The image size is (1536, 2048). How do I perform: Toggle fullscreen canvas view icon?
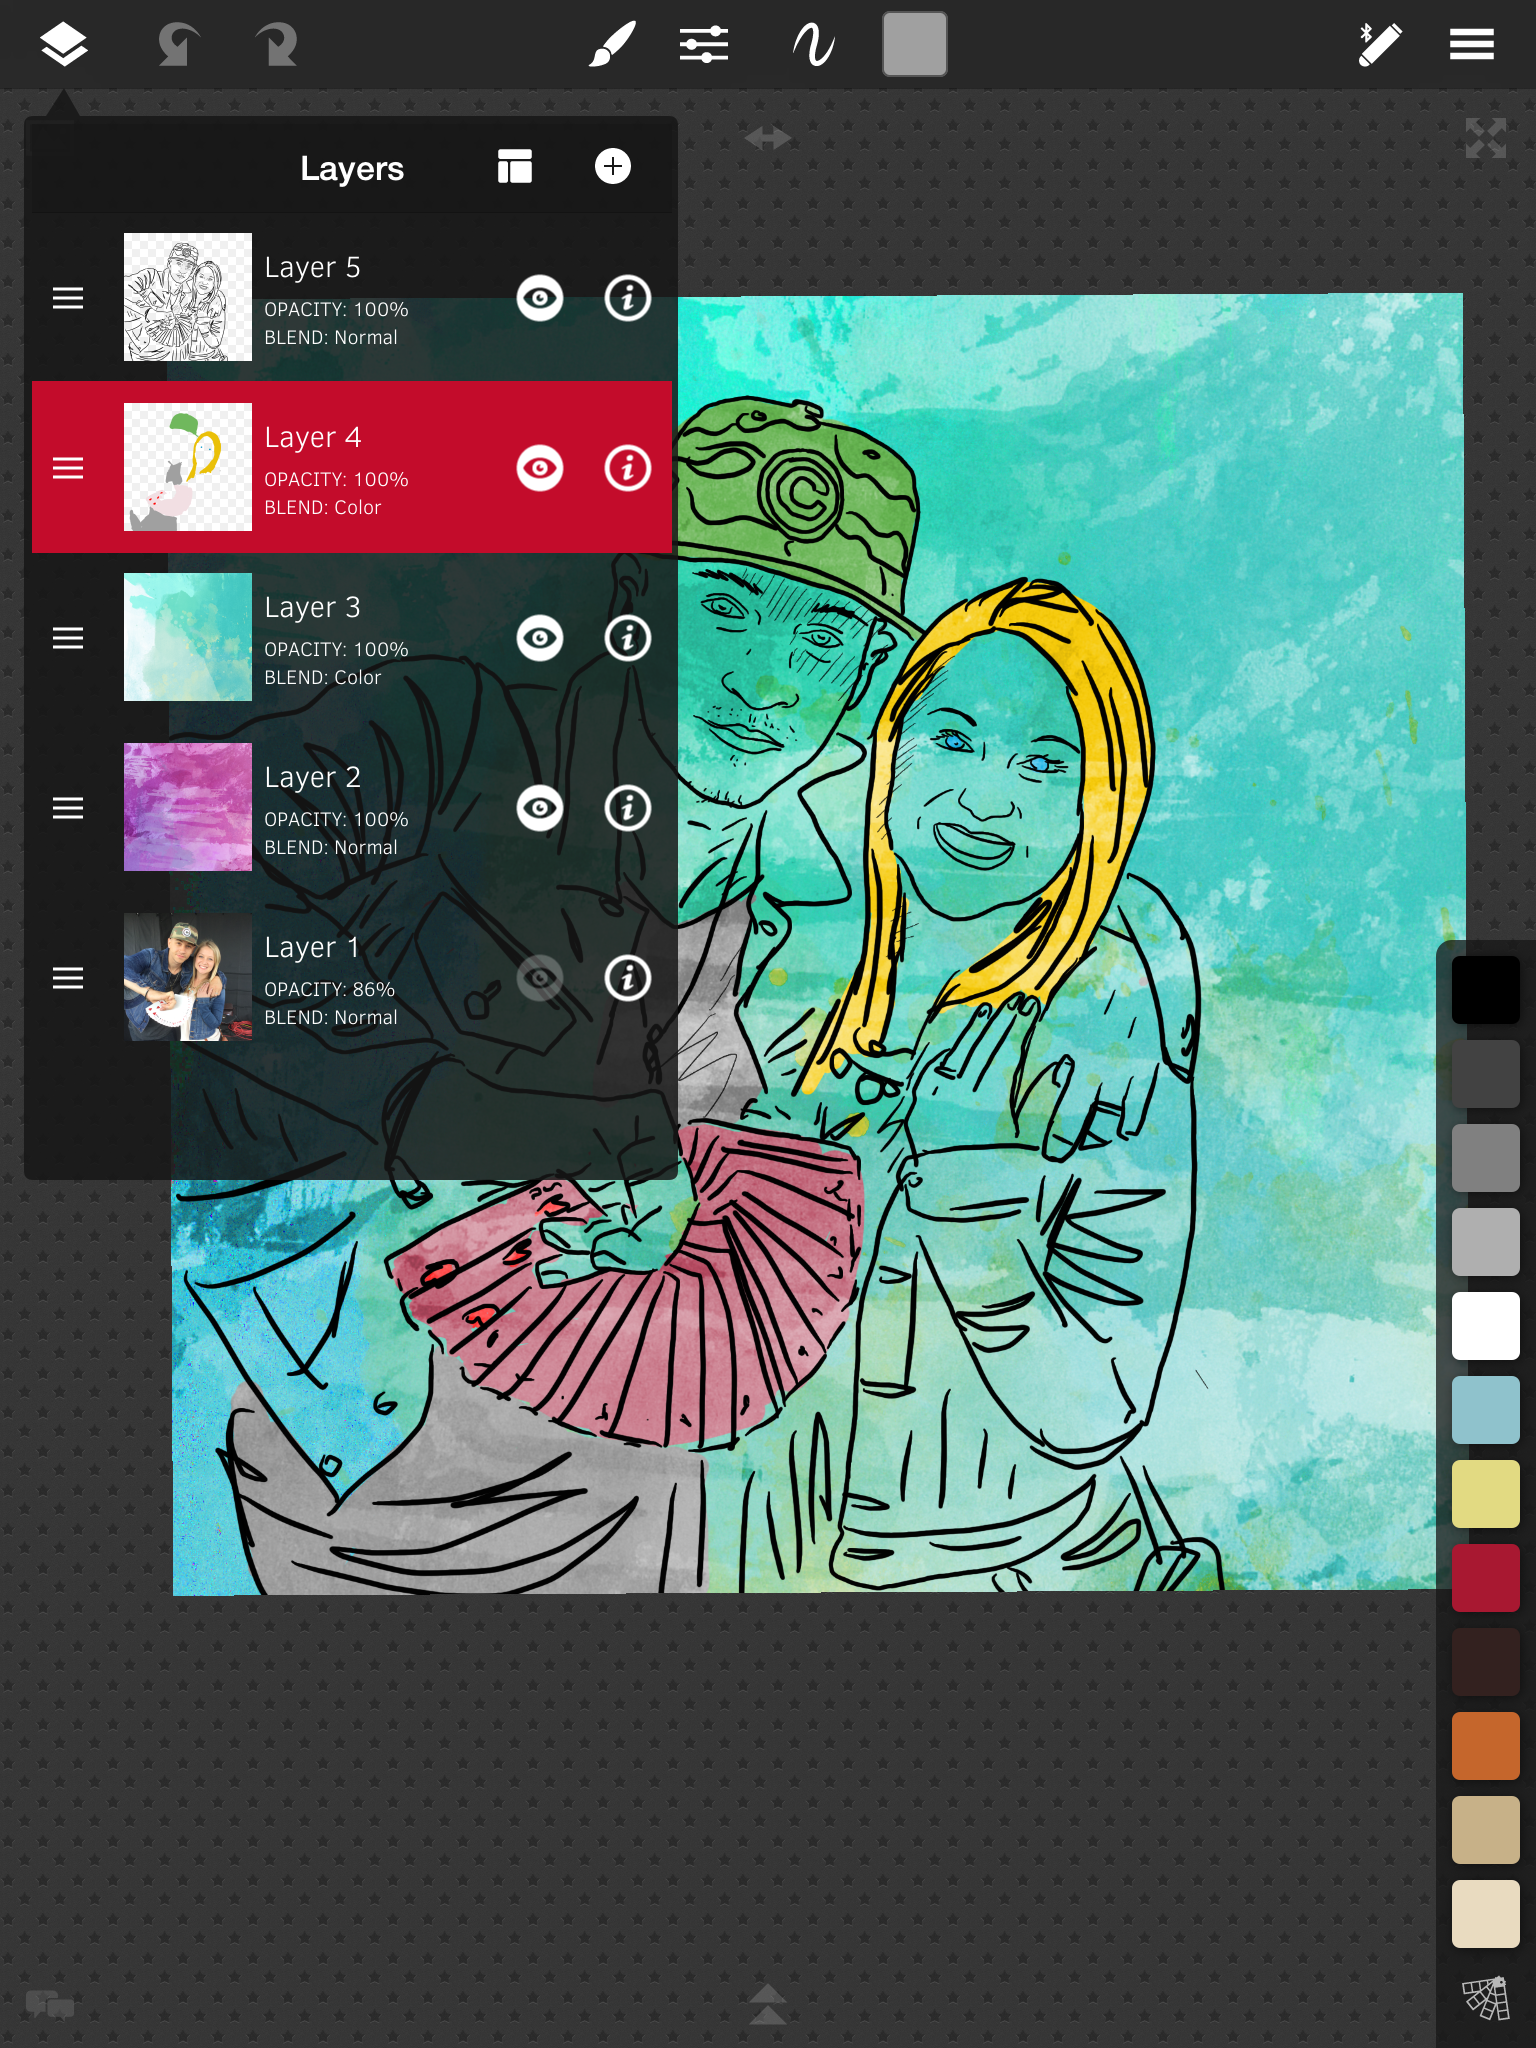pyautogui.click(x=1486, y=139)
